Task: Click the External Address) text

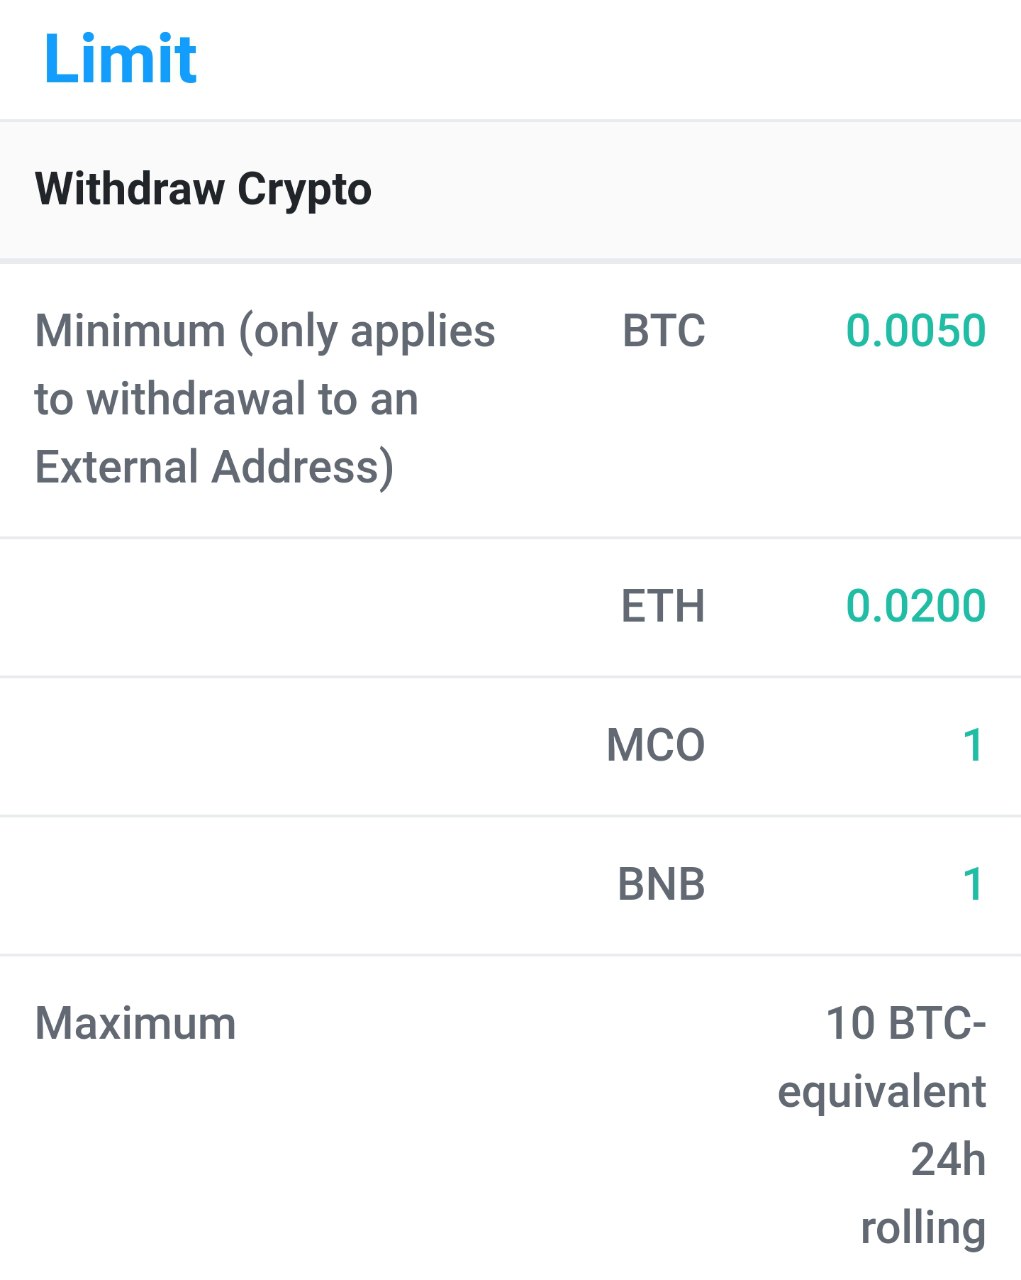Action: [214, 467]
